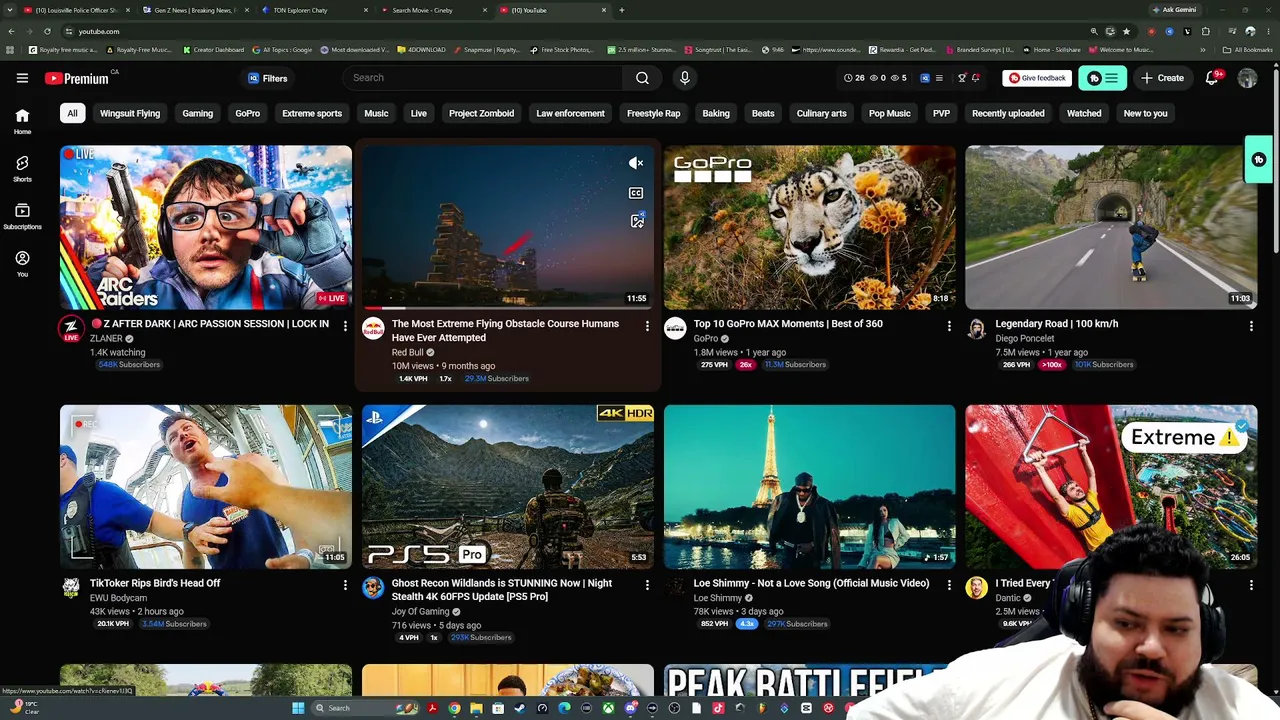Screen dimensions: 1280x720
Task: Open the account avatar menu
Action: (x=1247, y=78)
